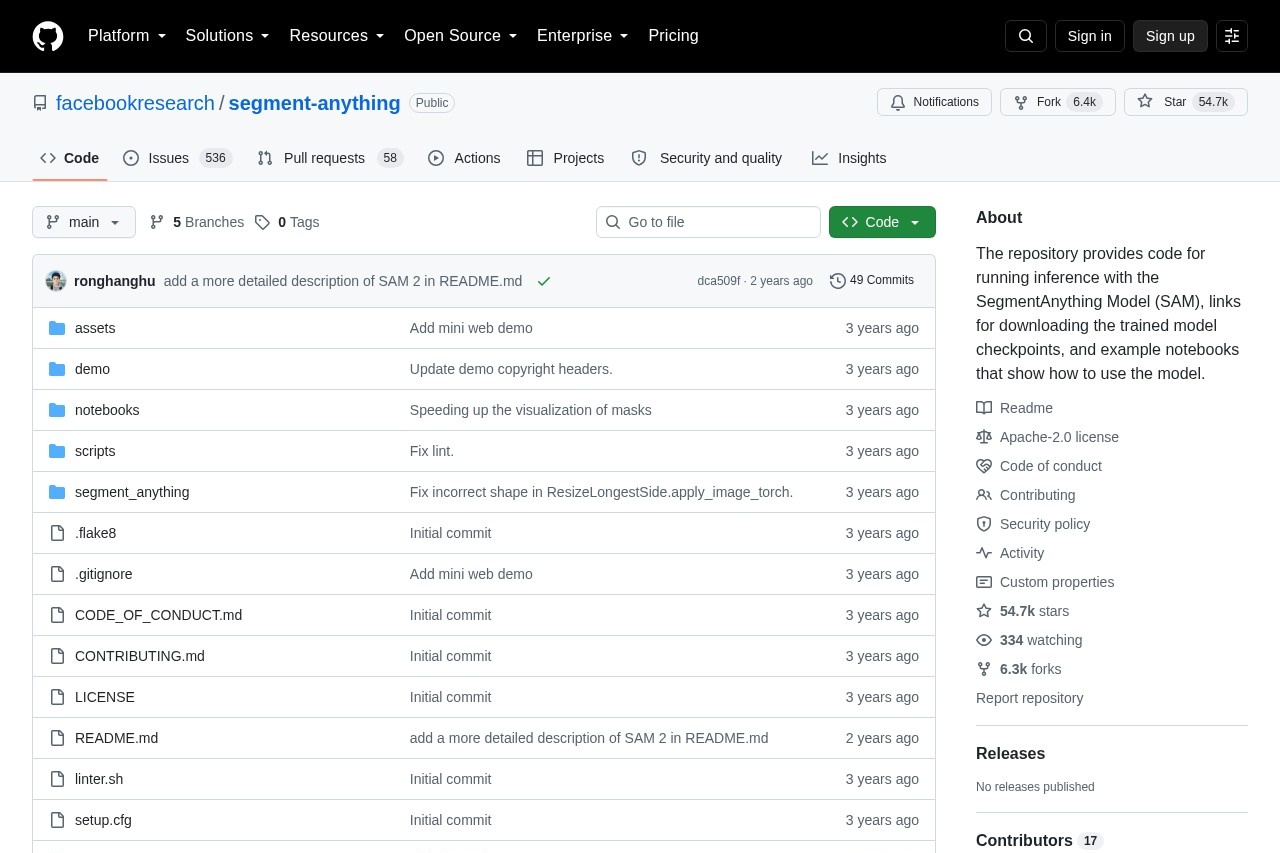Open the .gitignore file

click(103, 574)
